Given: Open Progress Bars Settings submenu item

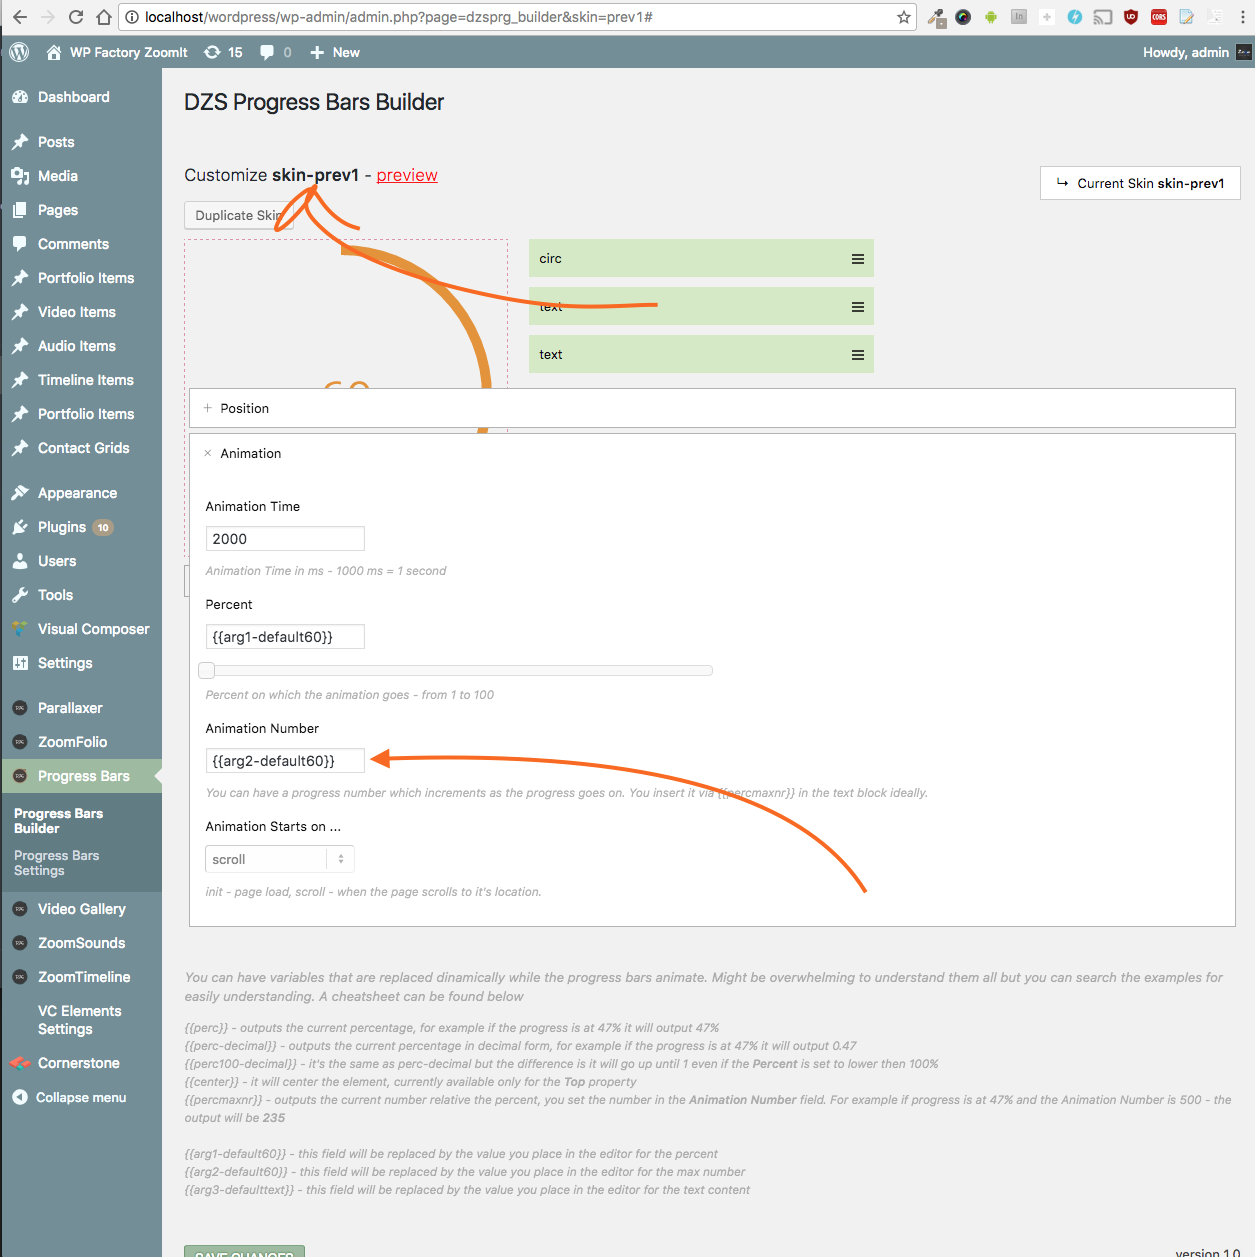Looking at the screenshot, I should point(56,863).
